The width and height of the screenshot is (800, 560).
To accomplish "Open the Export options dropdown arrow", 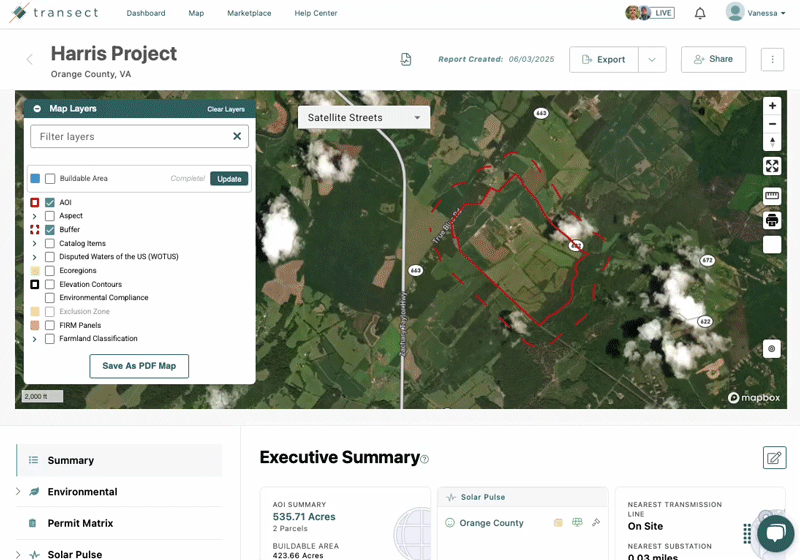I will click(652, 59).
